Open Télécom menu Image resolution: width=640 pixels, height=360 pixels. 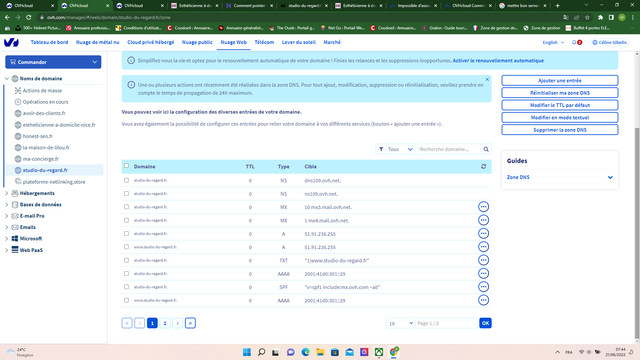point(264,42)
